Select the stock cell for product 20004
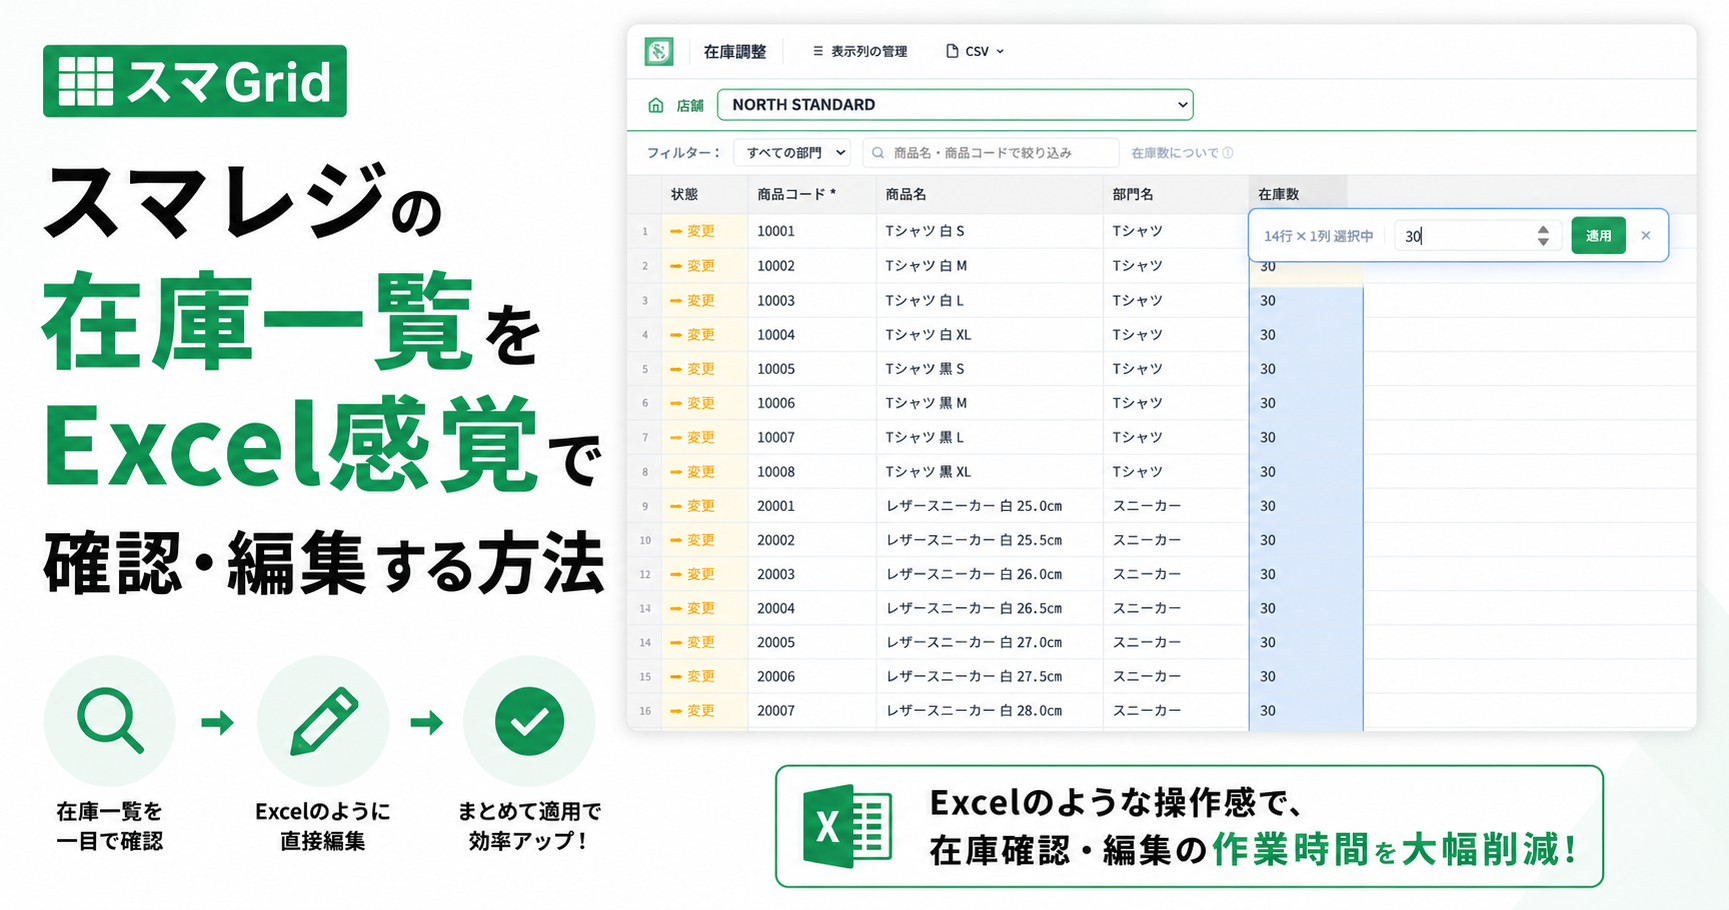Viewport: 1729px width, 910px height. pyautogui.click(x=1306, y=607)
